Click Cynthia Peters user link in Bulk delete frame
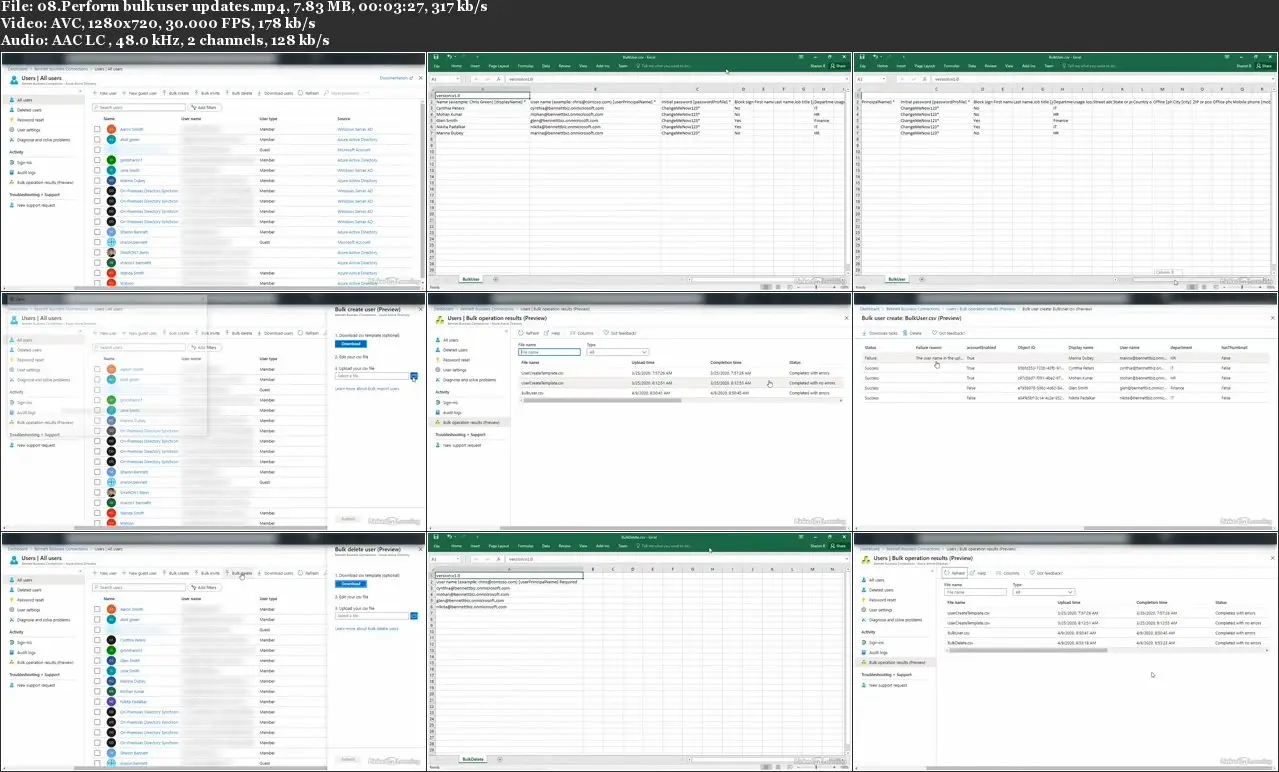 pos(132,640)
